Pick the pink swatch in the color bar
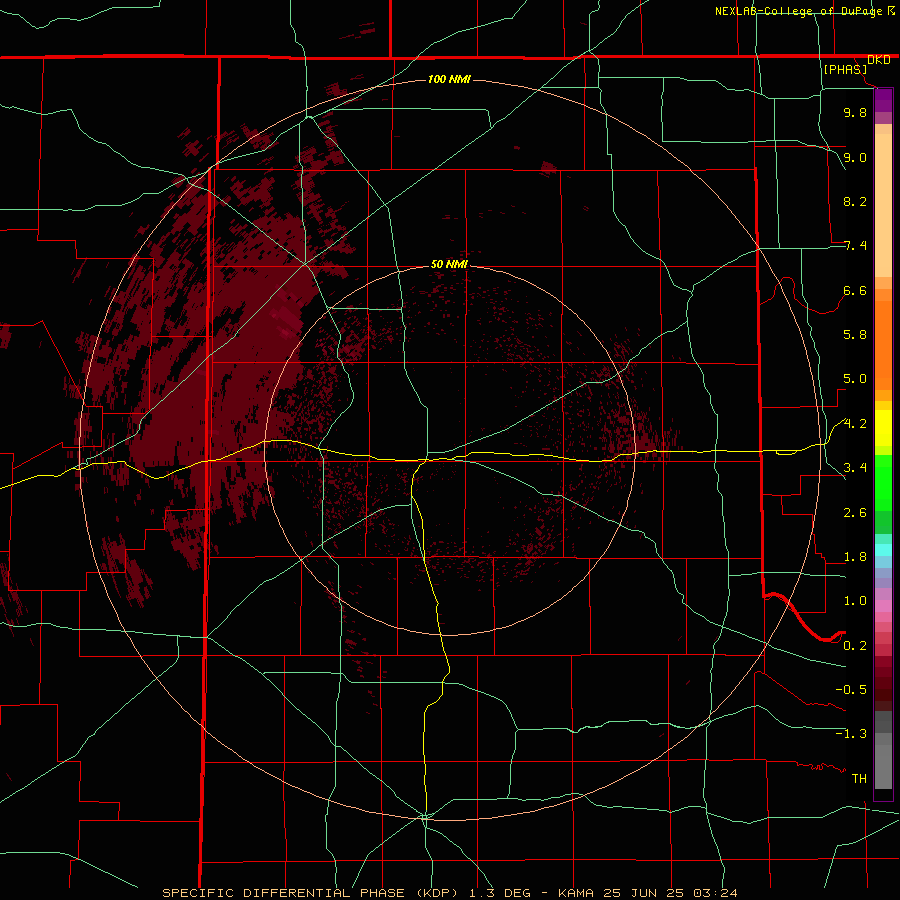Viewport: 900px width, 900px height. 883,606
